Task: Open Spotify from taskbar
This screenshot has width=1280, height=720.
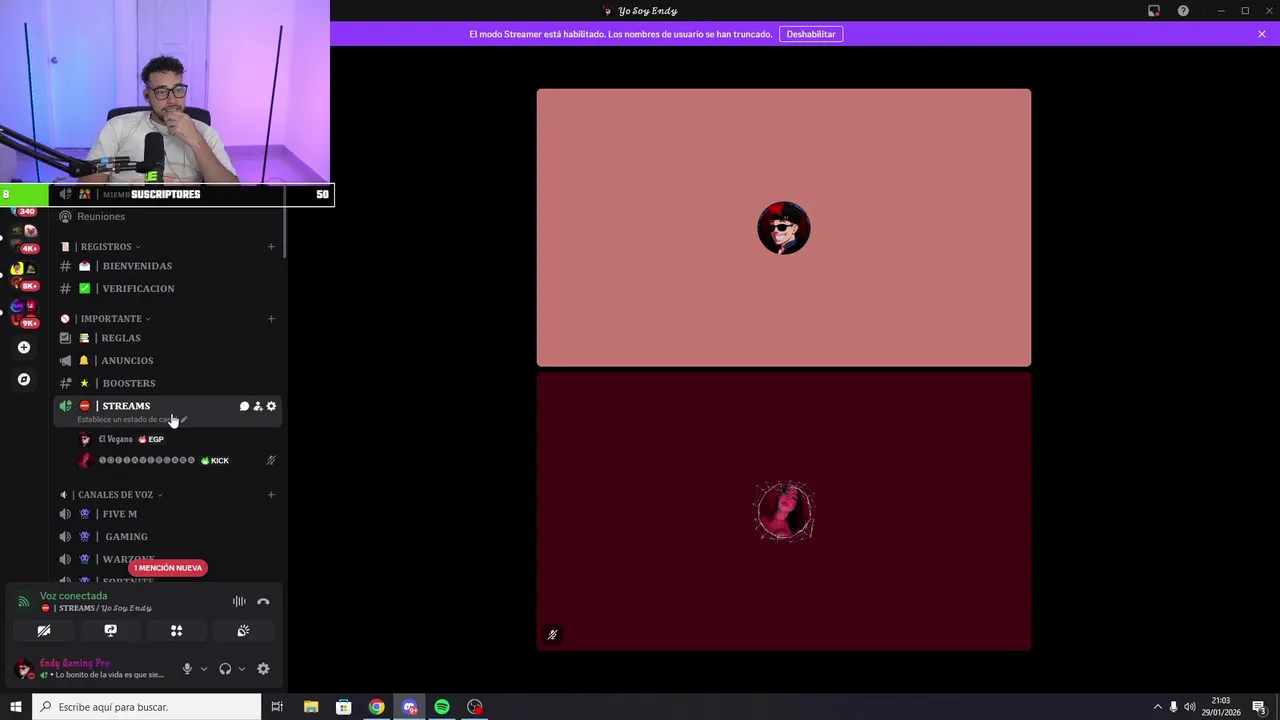Action: click(442, 707)
